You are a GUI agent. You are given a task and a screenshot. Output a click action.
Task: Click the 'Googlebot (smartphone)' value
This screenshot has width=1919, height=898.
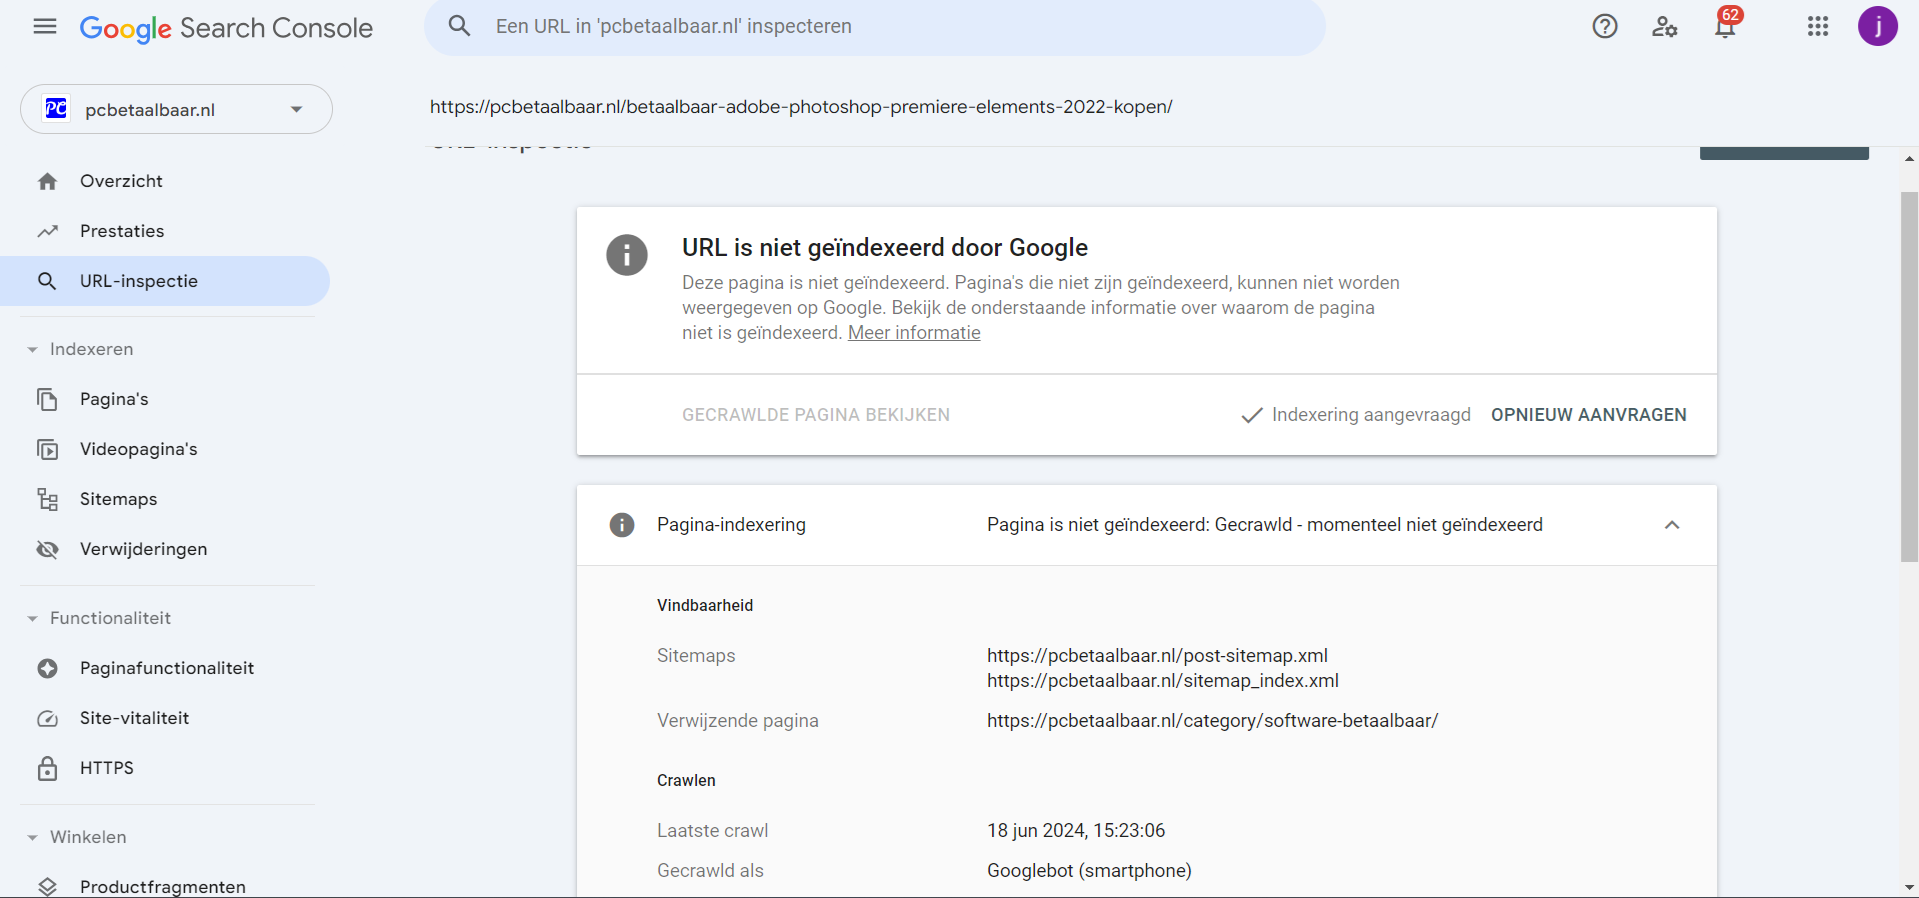[x=1089, y=871]
